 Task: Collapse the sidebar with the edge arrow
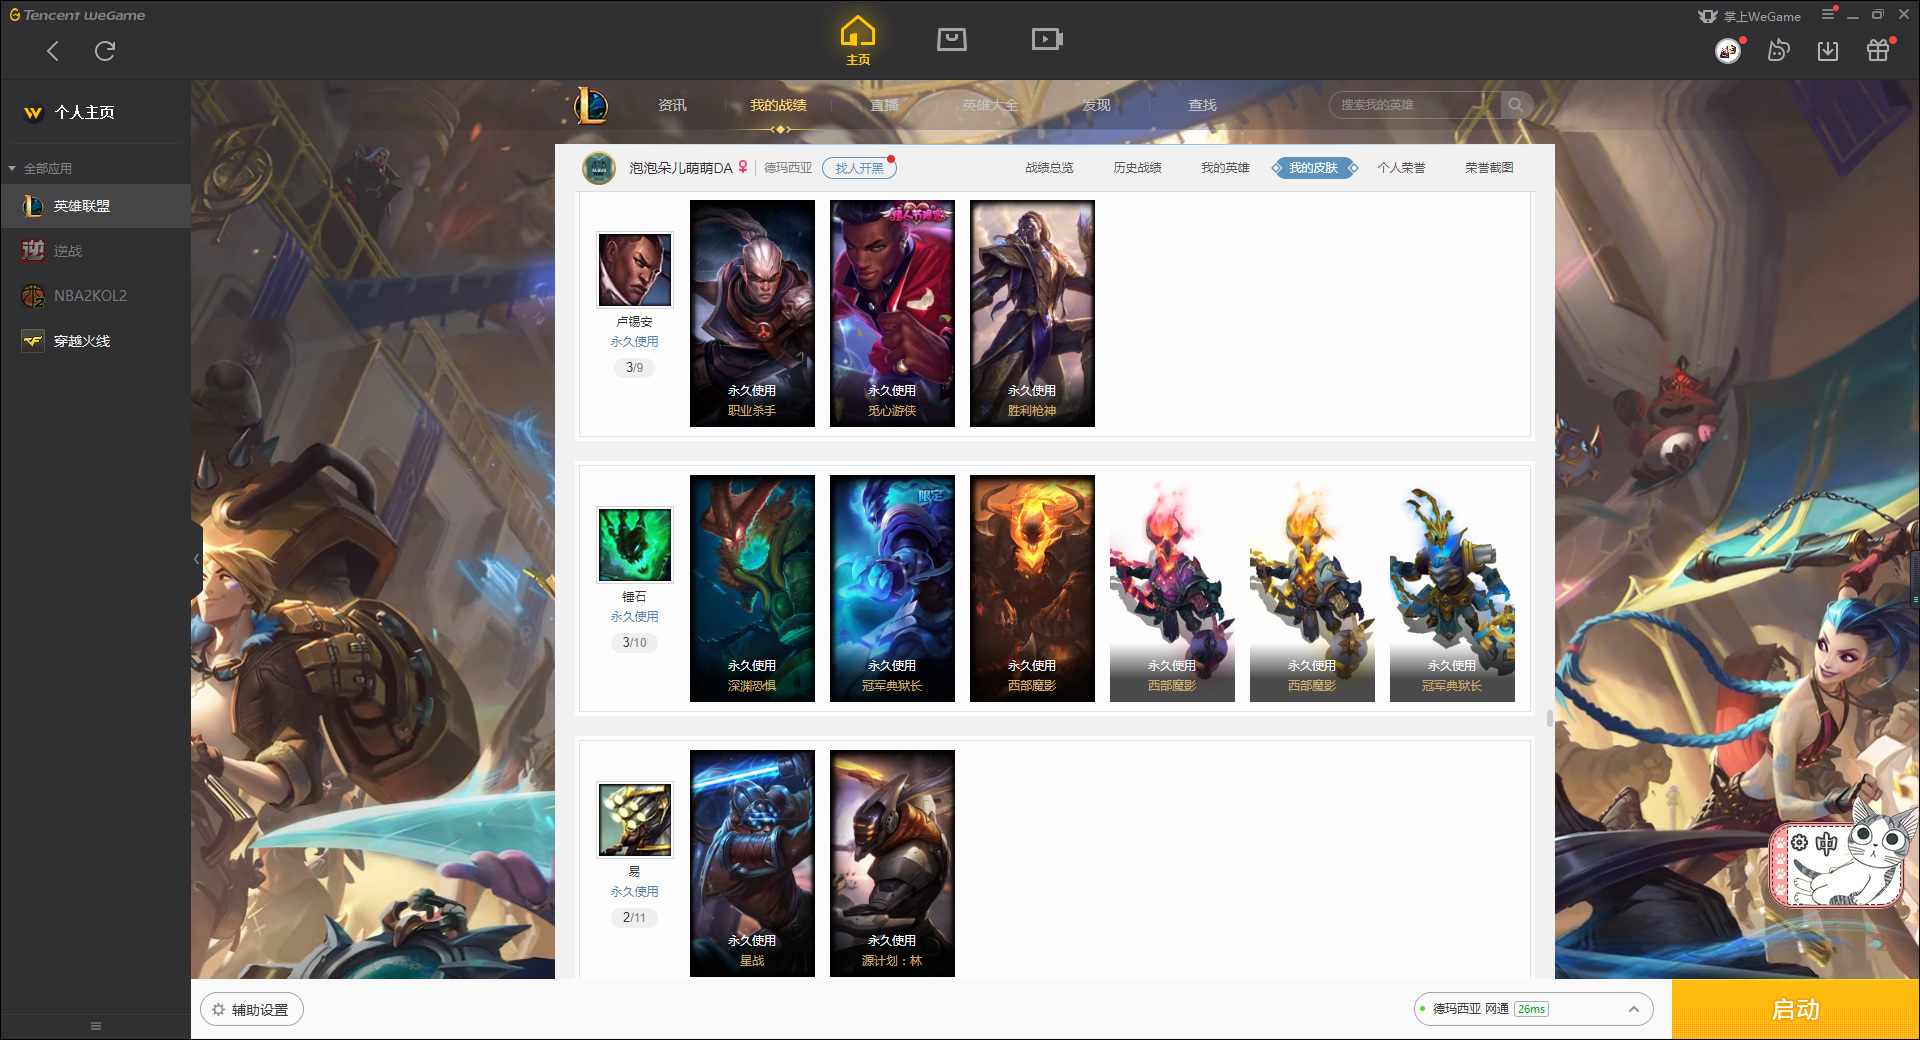point(197,559)
